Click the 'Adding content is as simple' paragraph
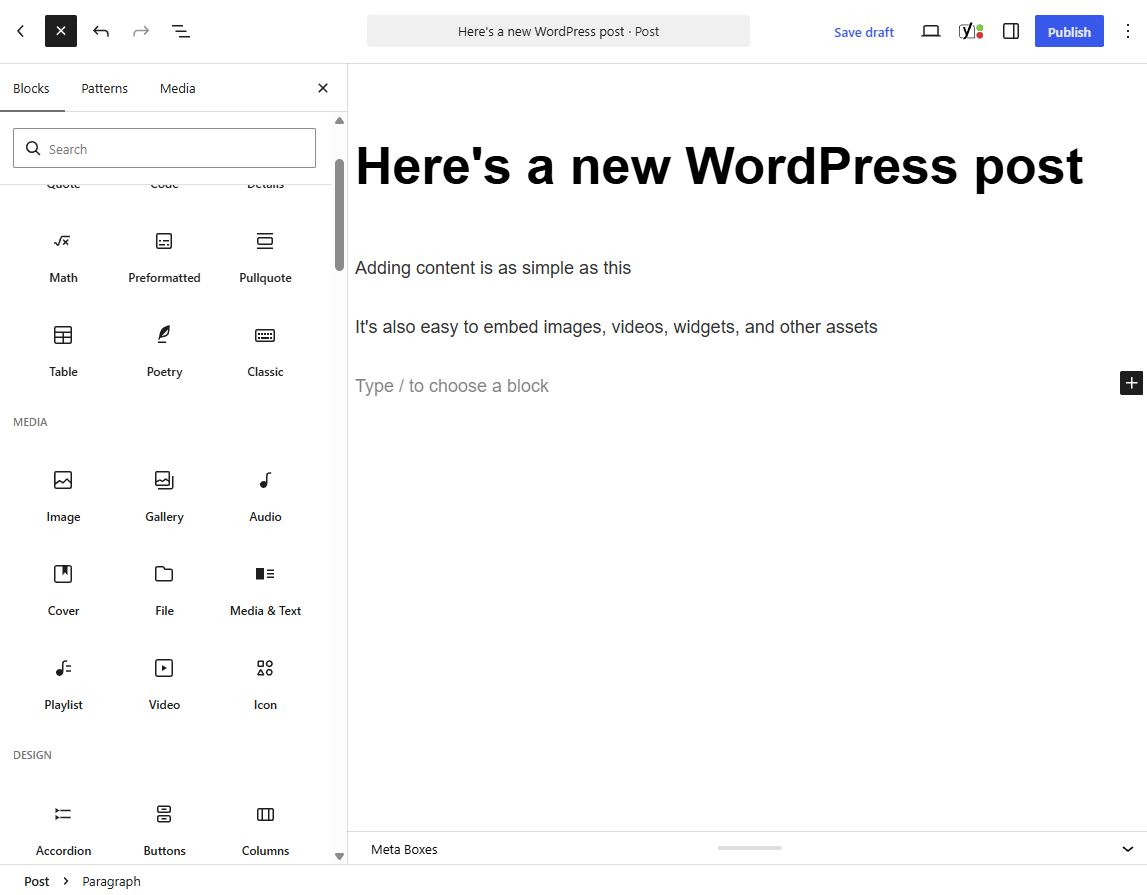Viewport: 1147px width, 895px height. (493, 268)
